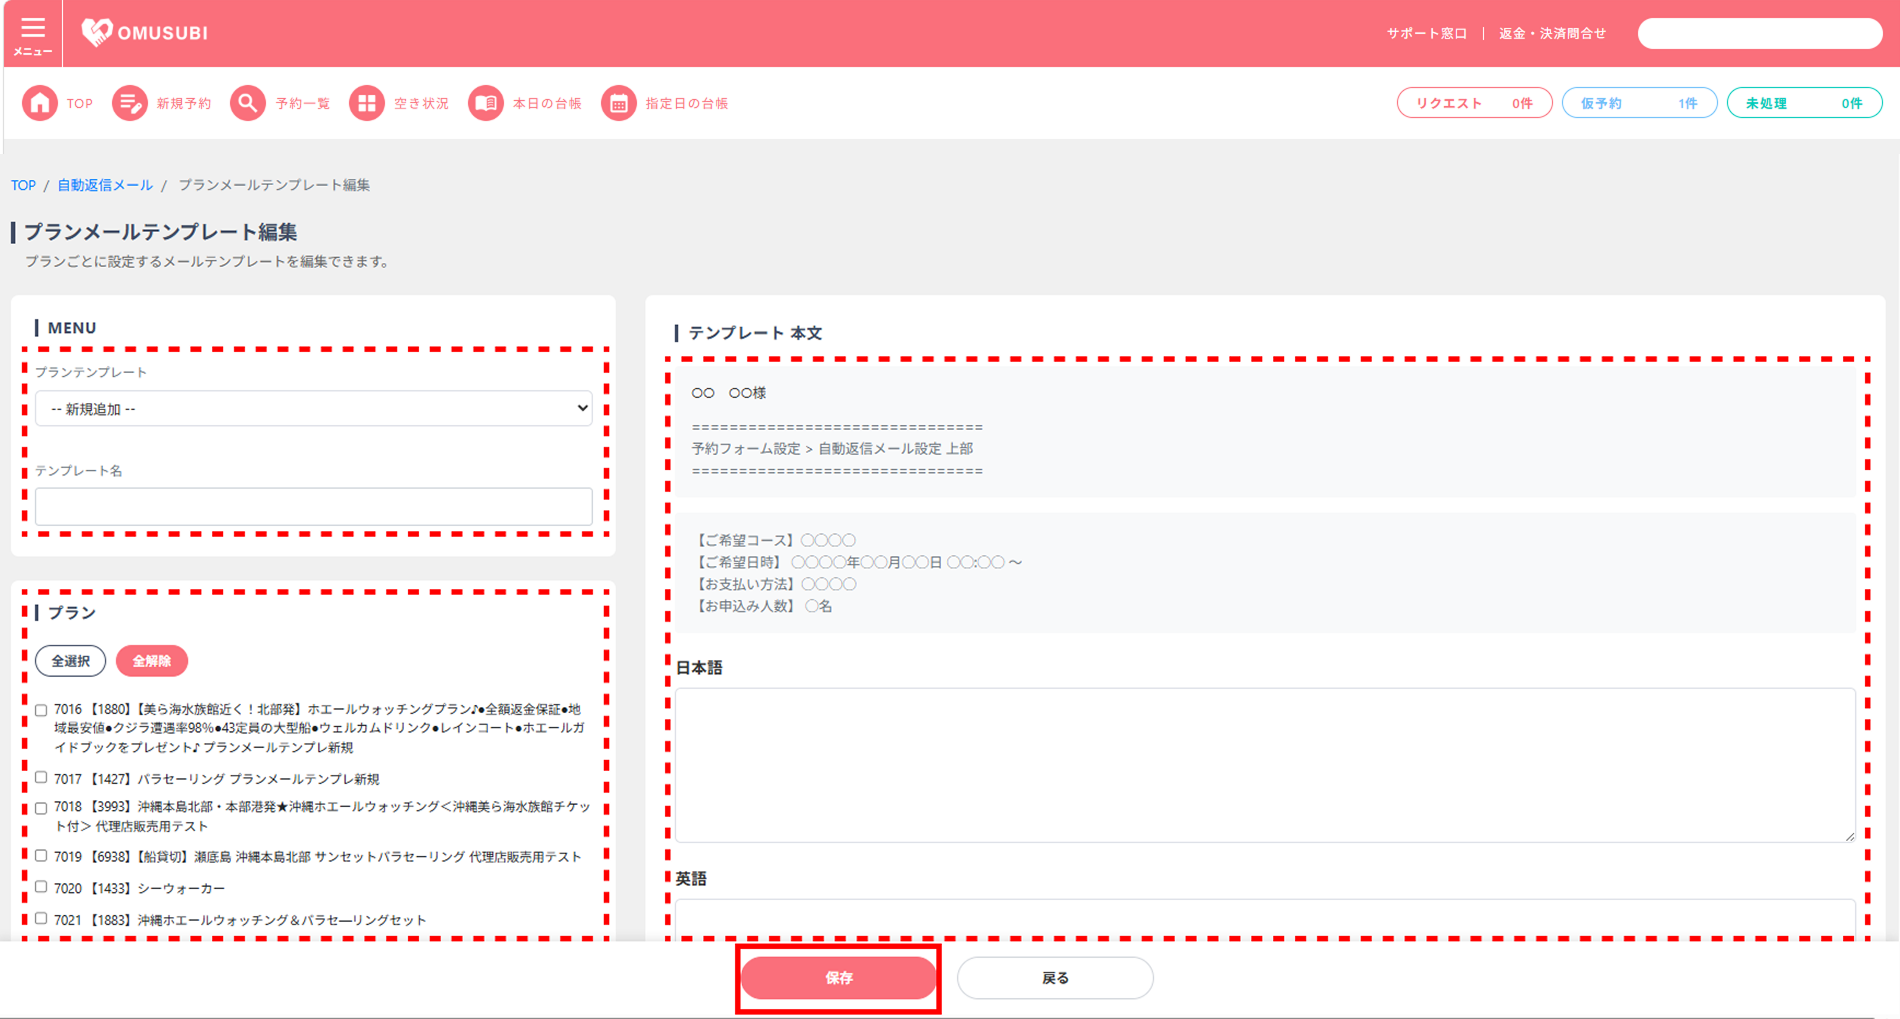
Task: Open 予約一覧 menu item
Action: pyautogui.click(x=303, y=104)
